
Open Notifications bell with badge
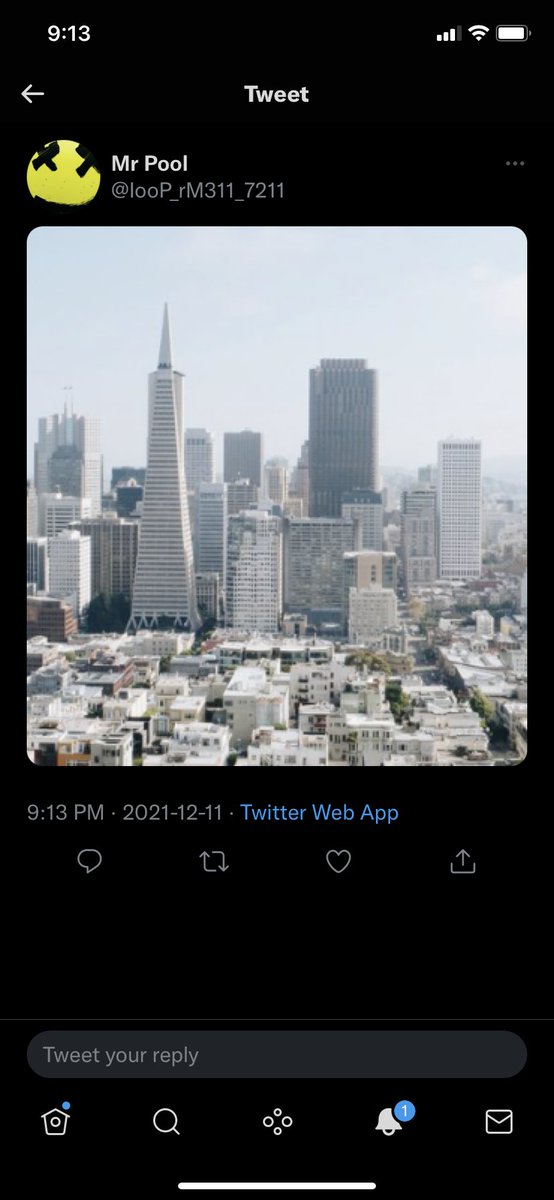click(390, 1120)
